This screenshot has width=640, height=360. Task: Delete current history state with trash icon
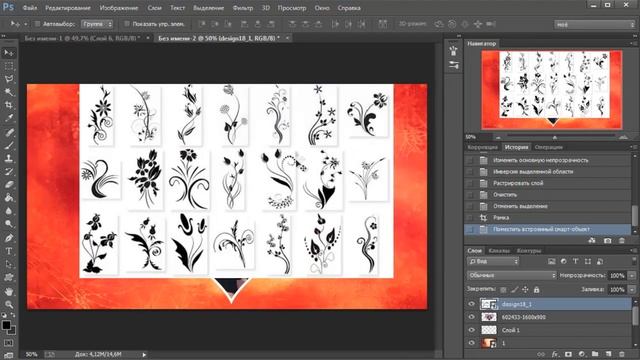[622, 241]
